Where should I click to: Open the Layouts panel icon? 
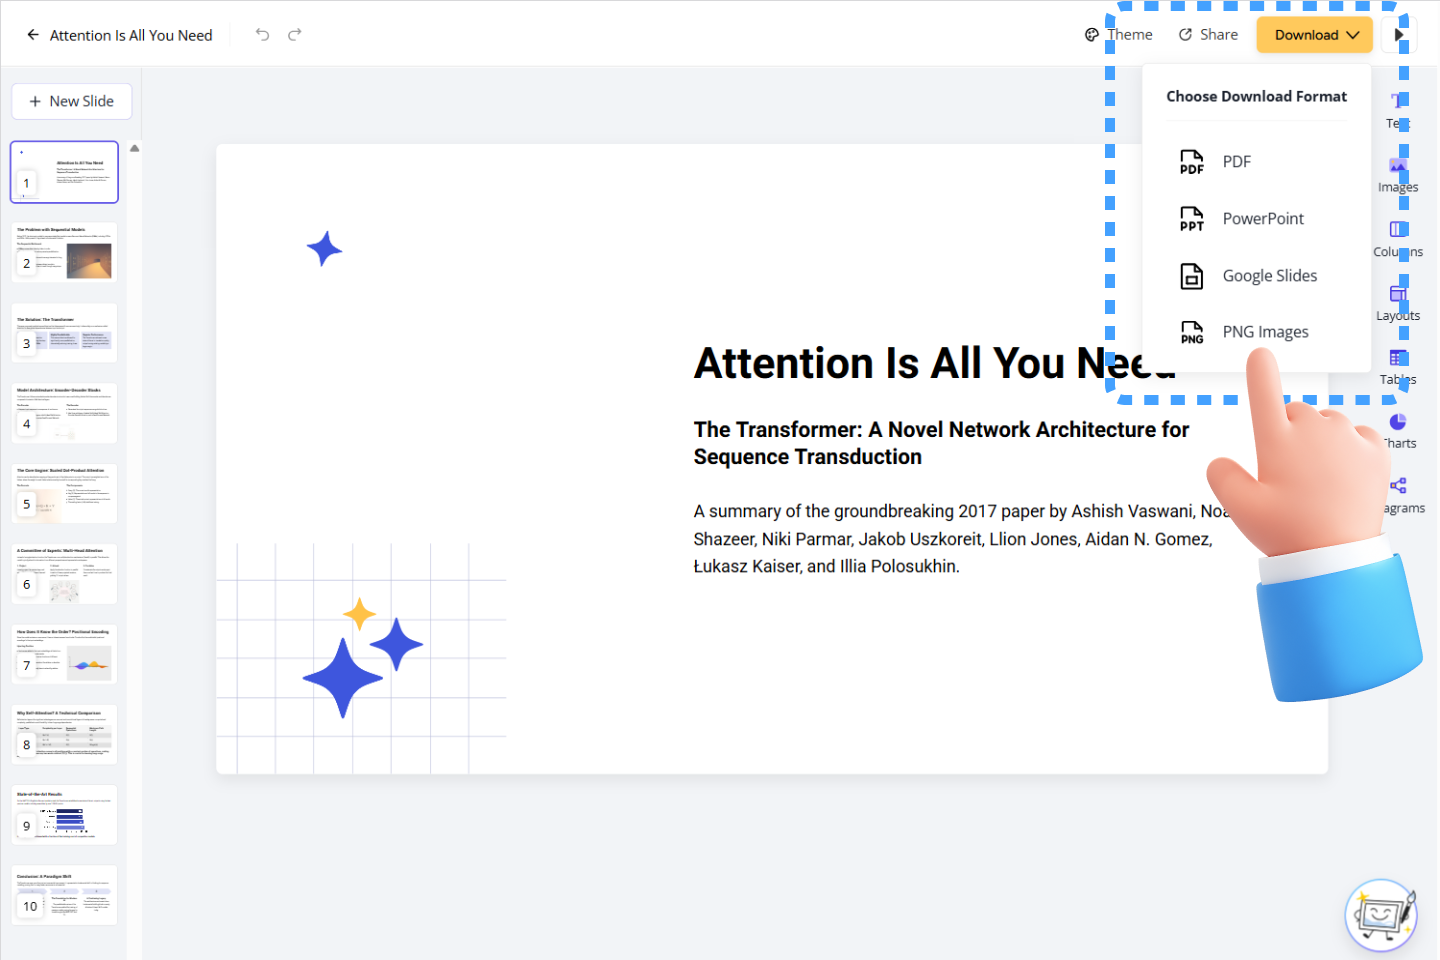coord(1398,295)
